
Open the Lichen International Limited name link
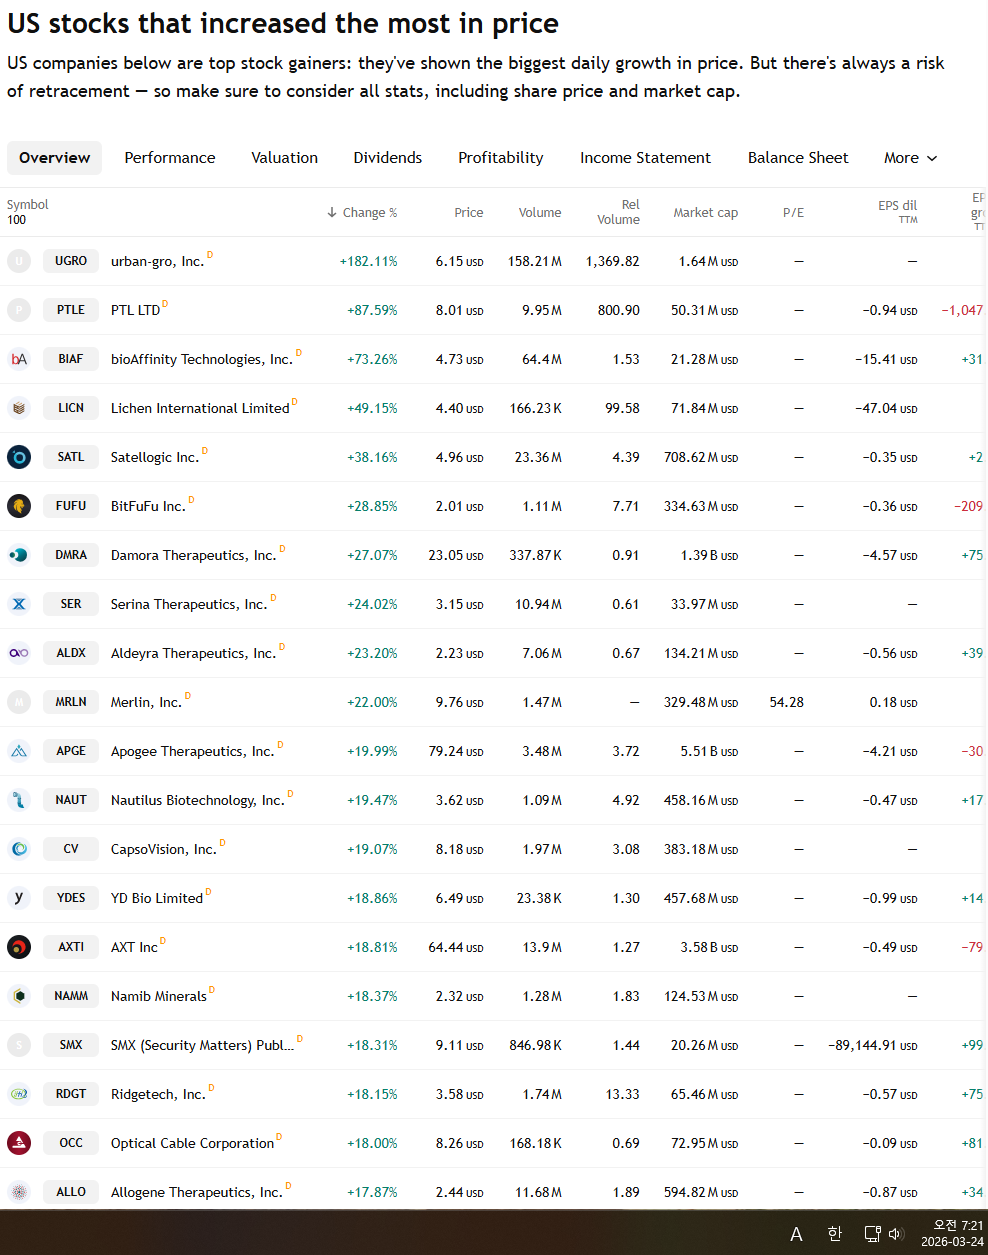coord(200,408)
